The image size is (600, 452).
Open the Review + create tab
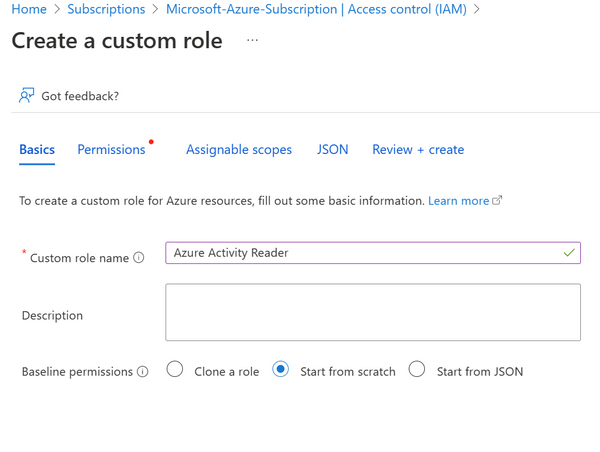pos(418,150)
